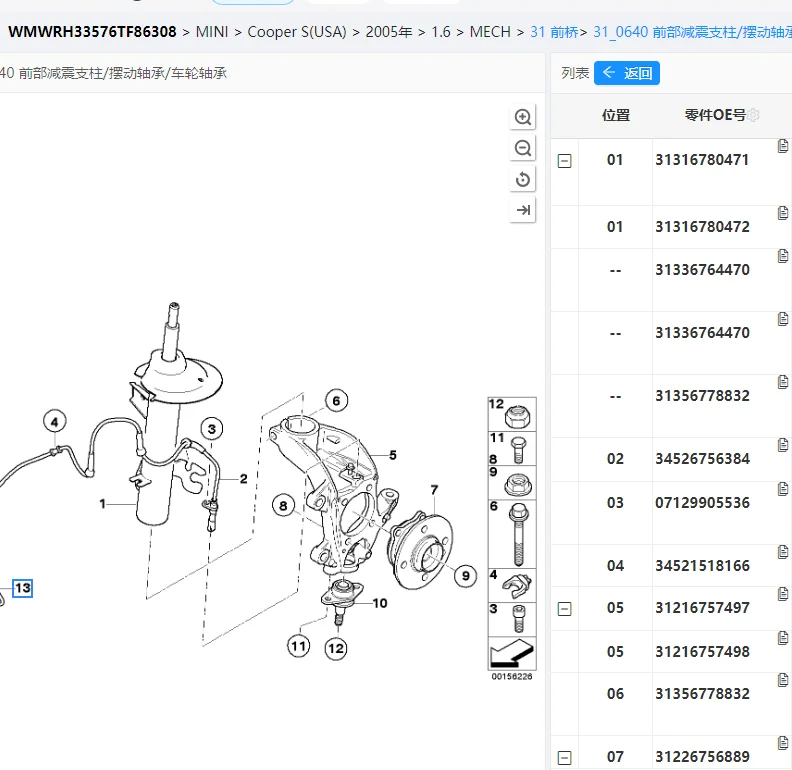Click the nut thumbnail numbered 12
792x770 pixels.
(x=512, y=414)
